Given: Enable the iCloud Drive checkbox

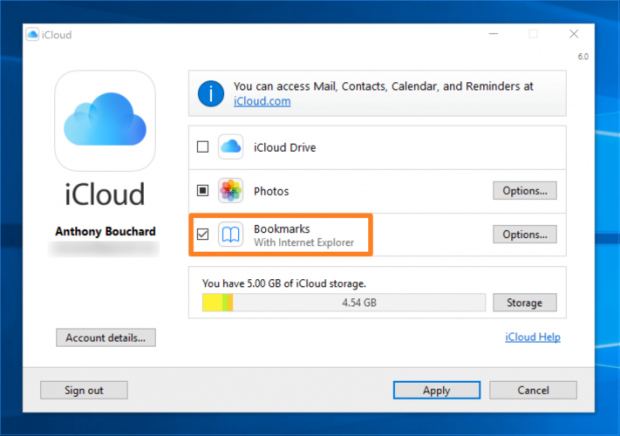Looking at the screenshot, I should (x=203, y=147).
